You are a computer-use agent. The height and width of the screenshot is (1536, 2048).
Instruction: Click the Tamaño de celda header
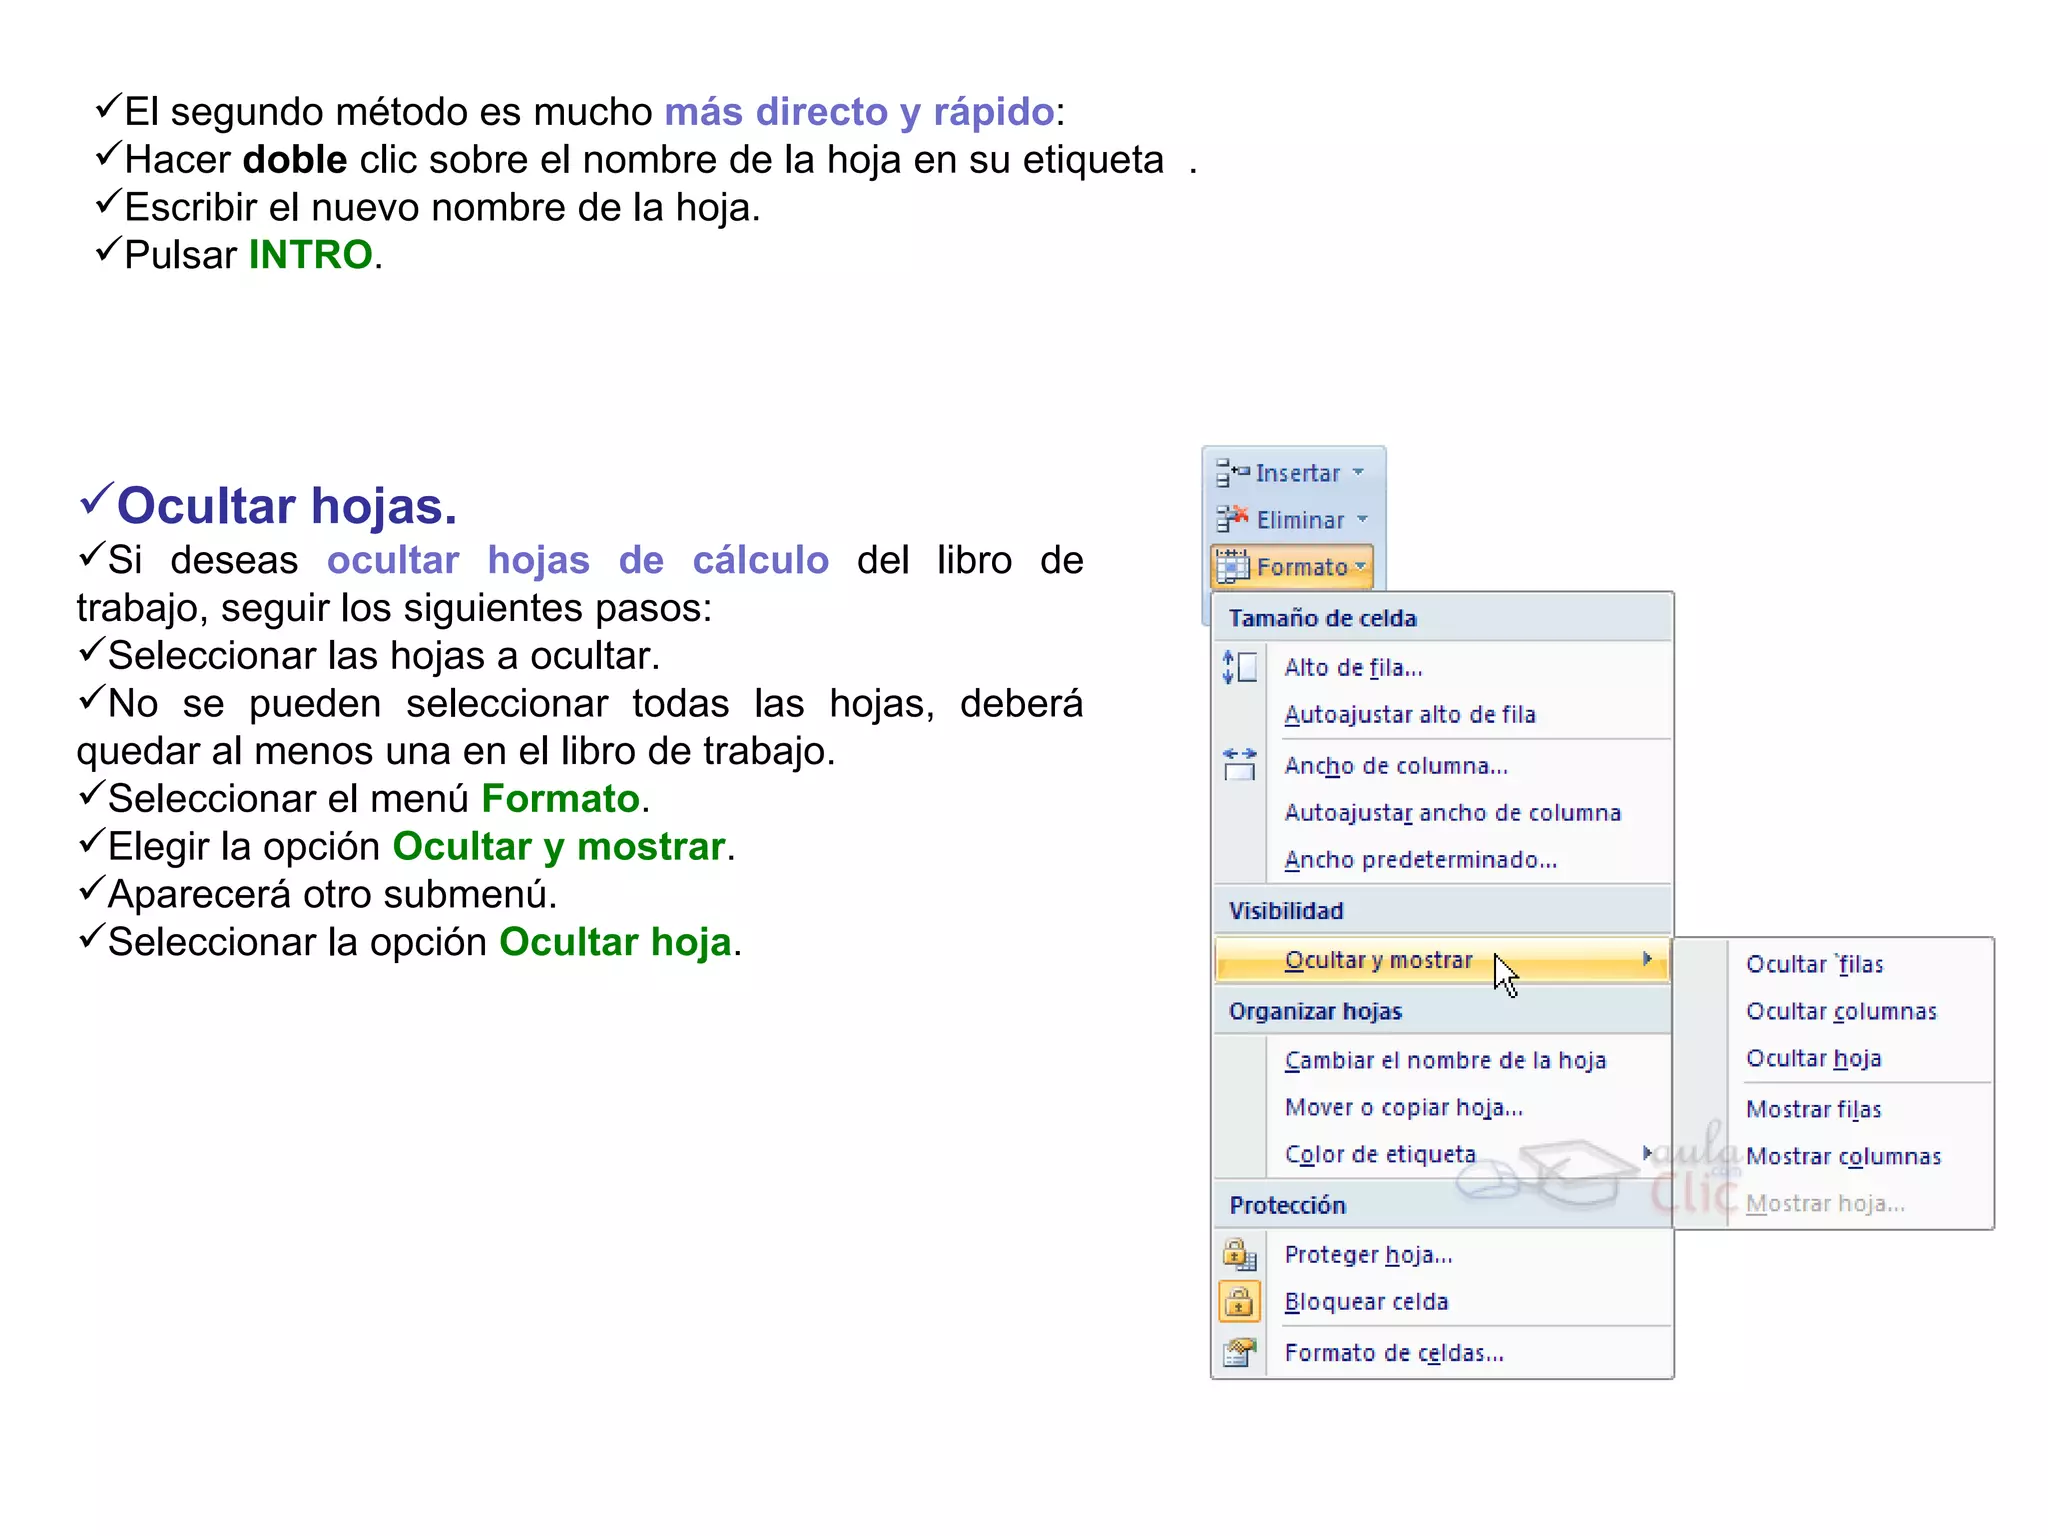pyautogui.click(x=1322, y=618)
